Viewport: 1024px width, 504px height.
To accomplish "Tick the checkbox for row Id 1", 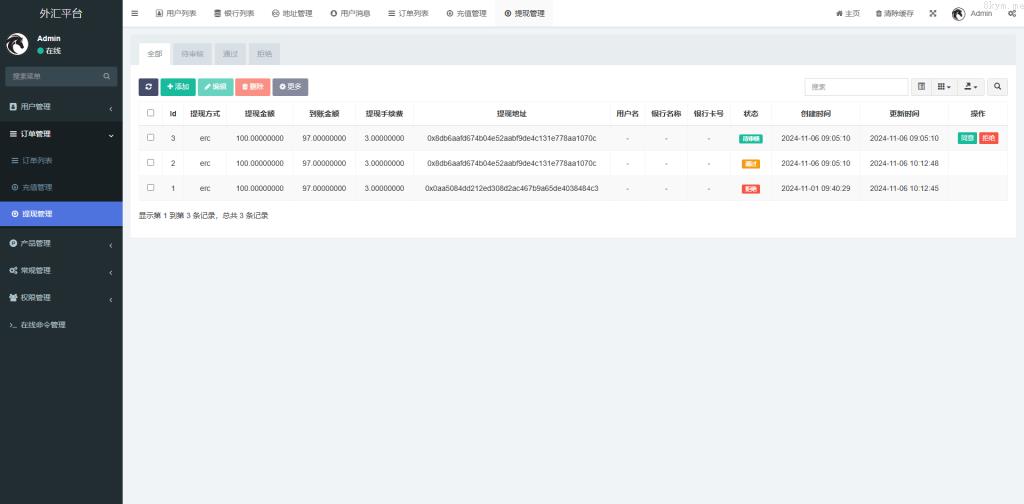I will coord(151,188).
